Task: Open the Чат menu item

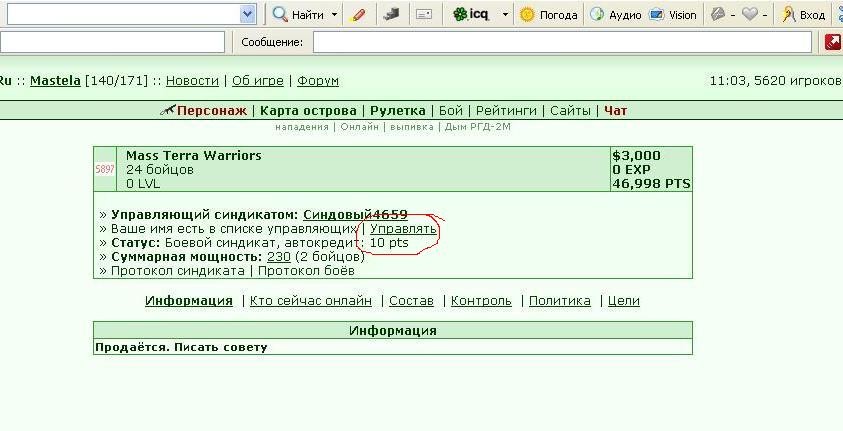Action: [x=615, y=111]
